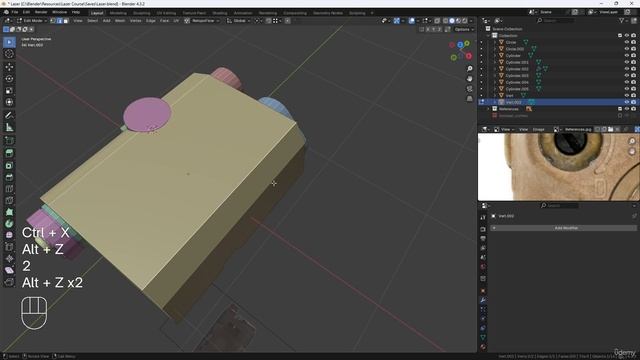Select Cylinder.005 in the outliner

coord(517,89)
